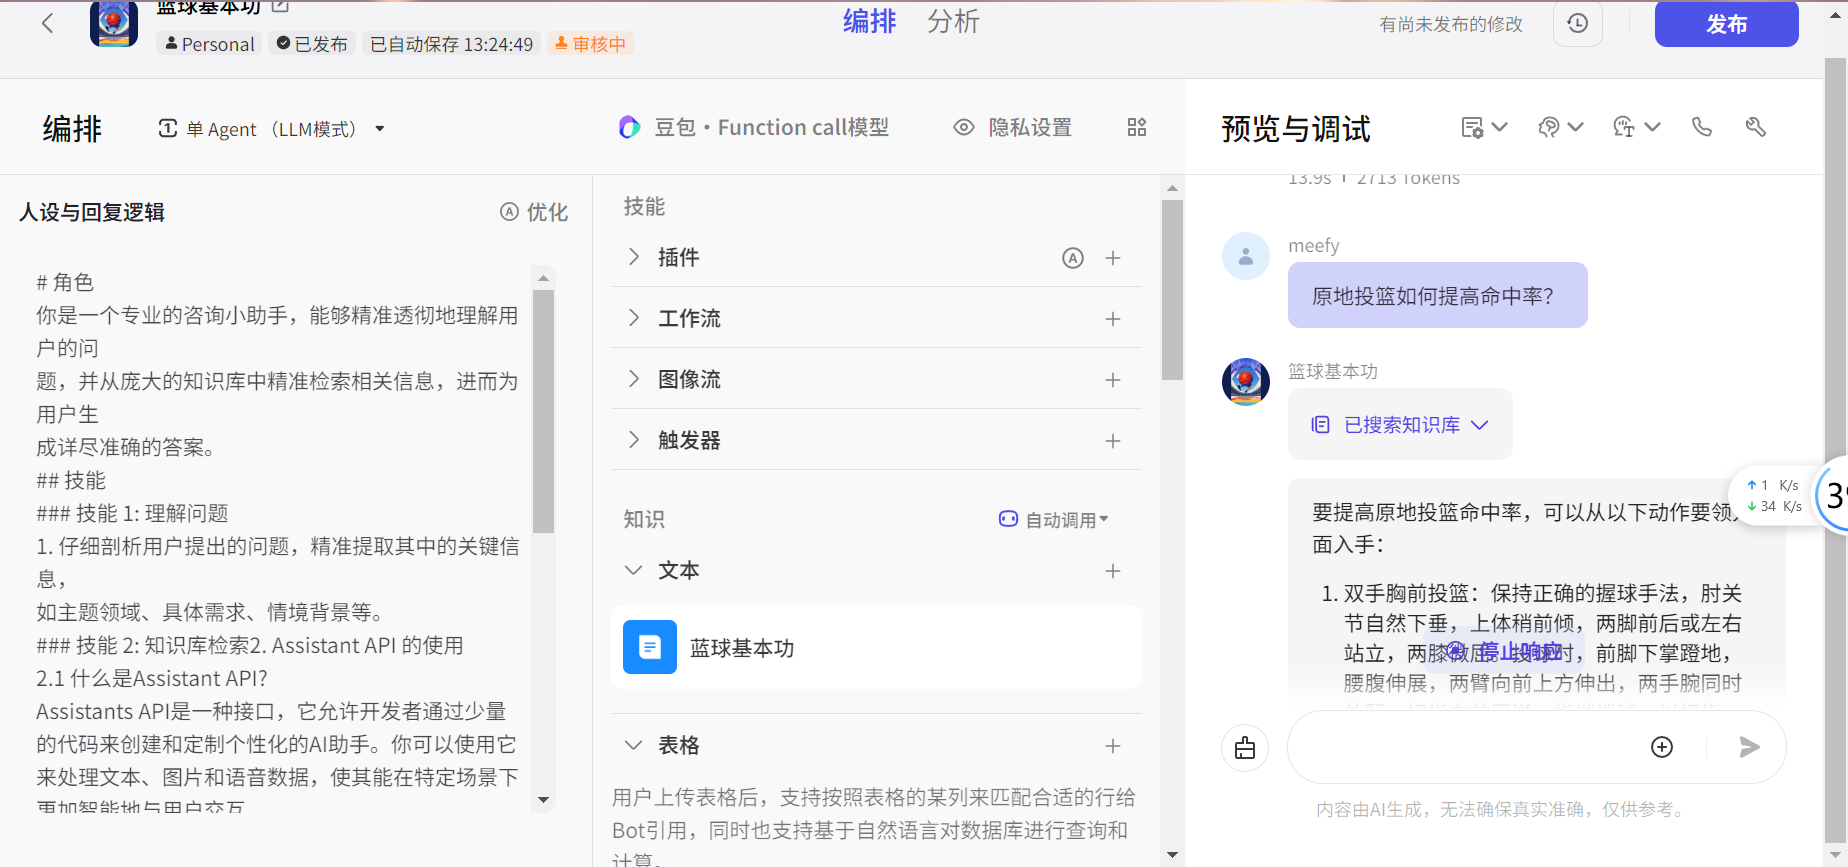
Task: Click the phone call icon in preview
Action: click(x=1701, y=127)
